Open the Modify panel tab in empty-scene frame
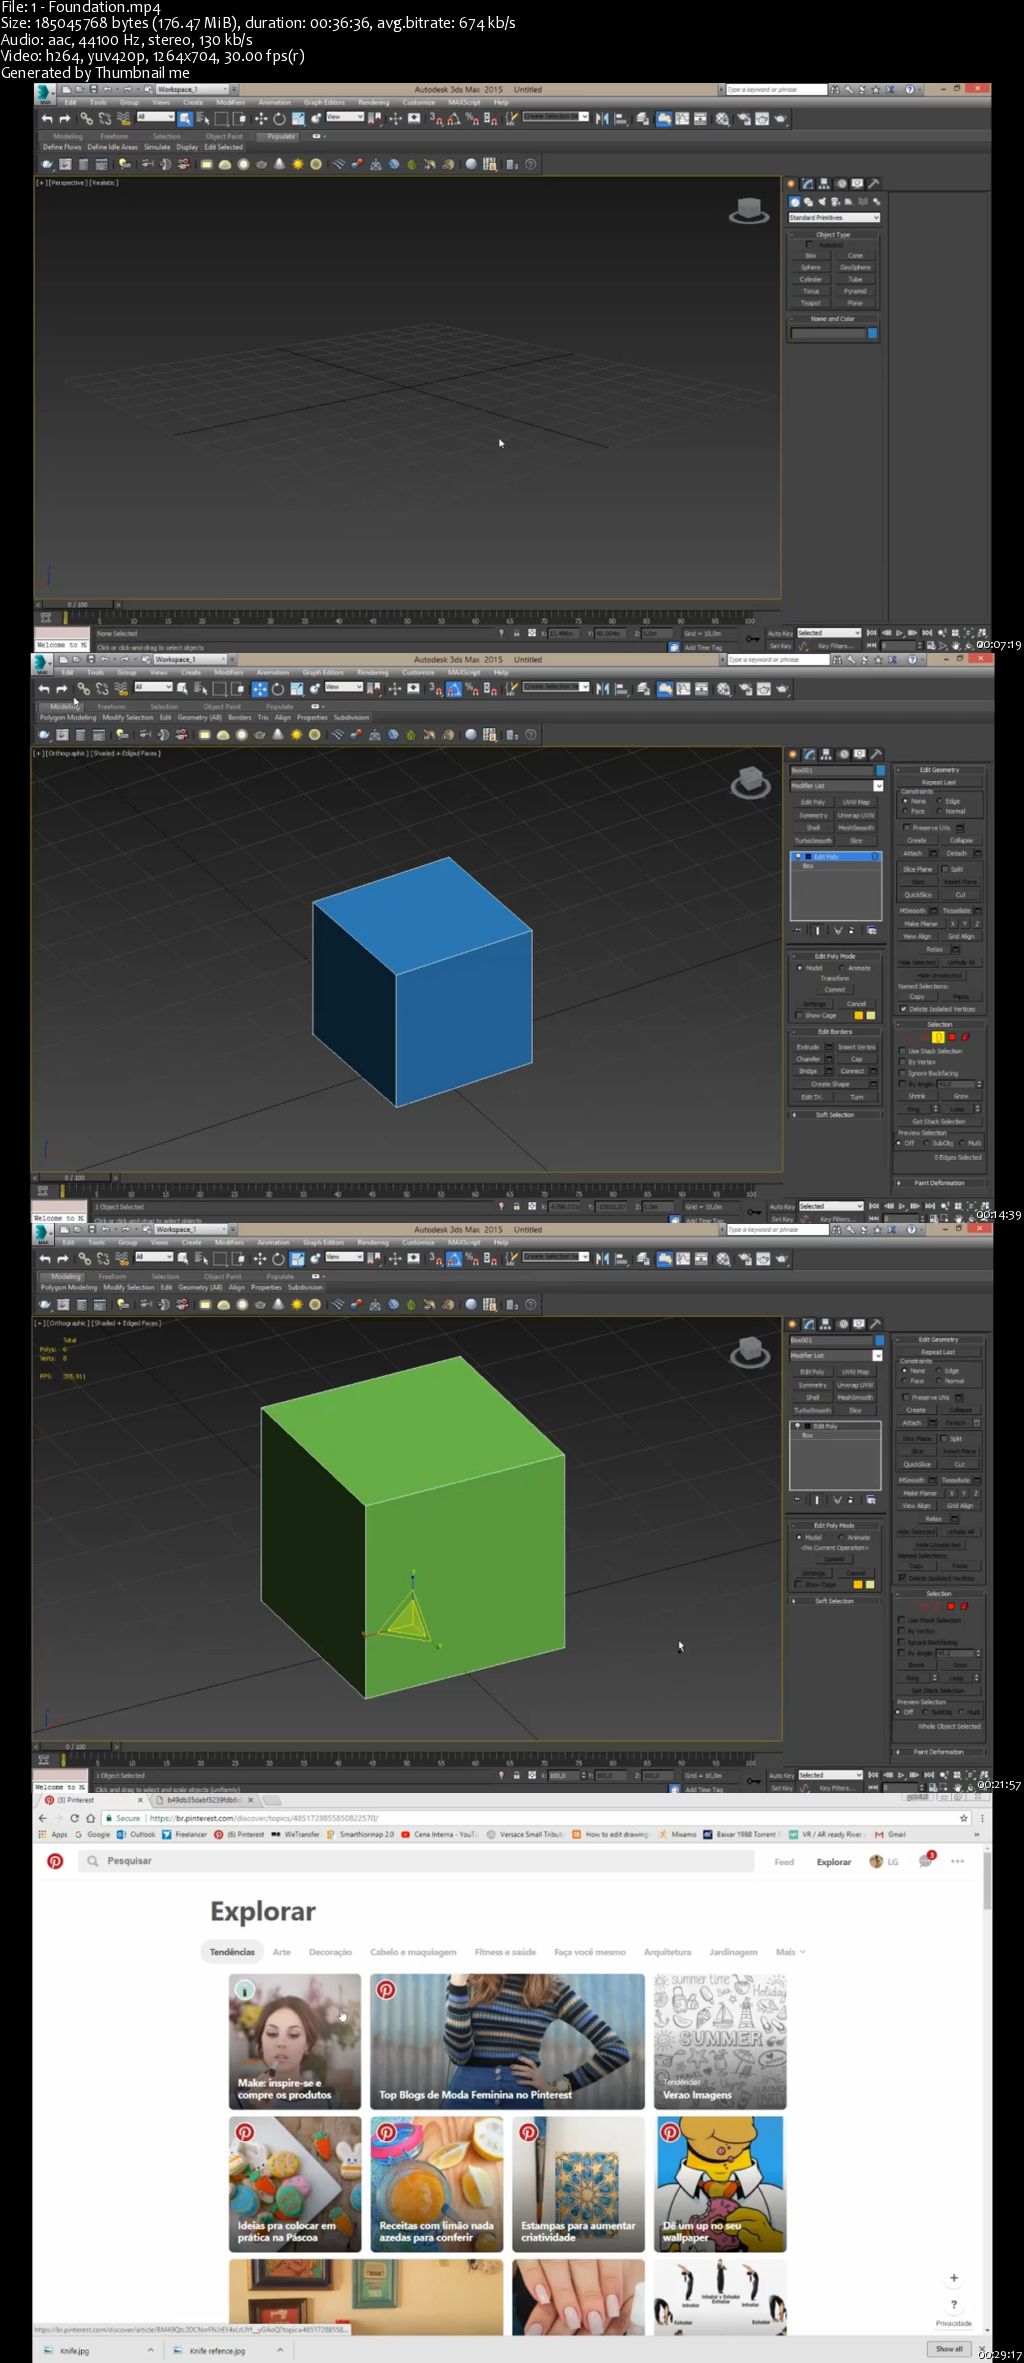 pos(808,184)
